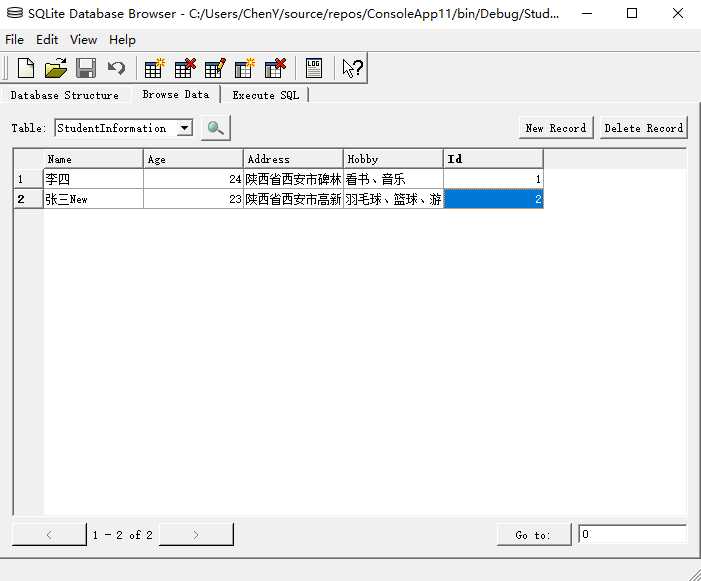This screenshot has width=701, height=581.
Task: Click the Create Index icon
Action: coord(245,68)
